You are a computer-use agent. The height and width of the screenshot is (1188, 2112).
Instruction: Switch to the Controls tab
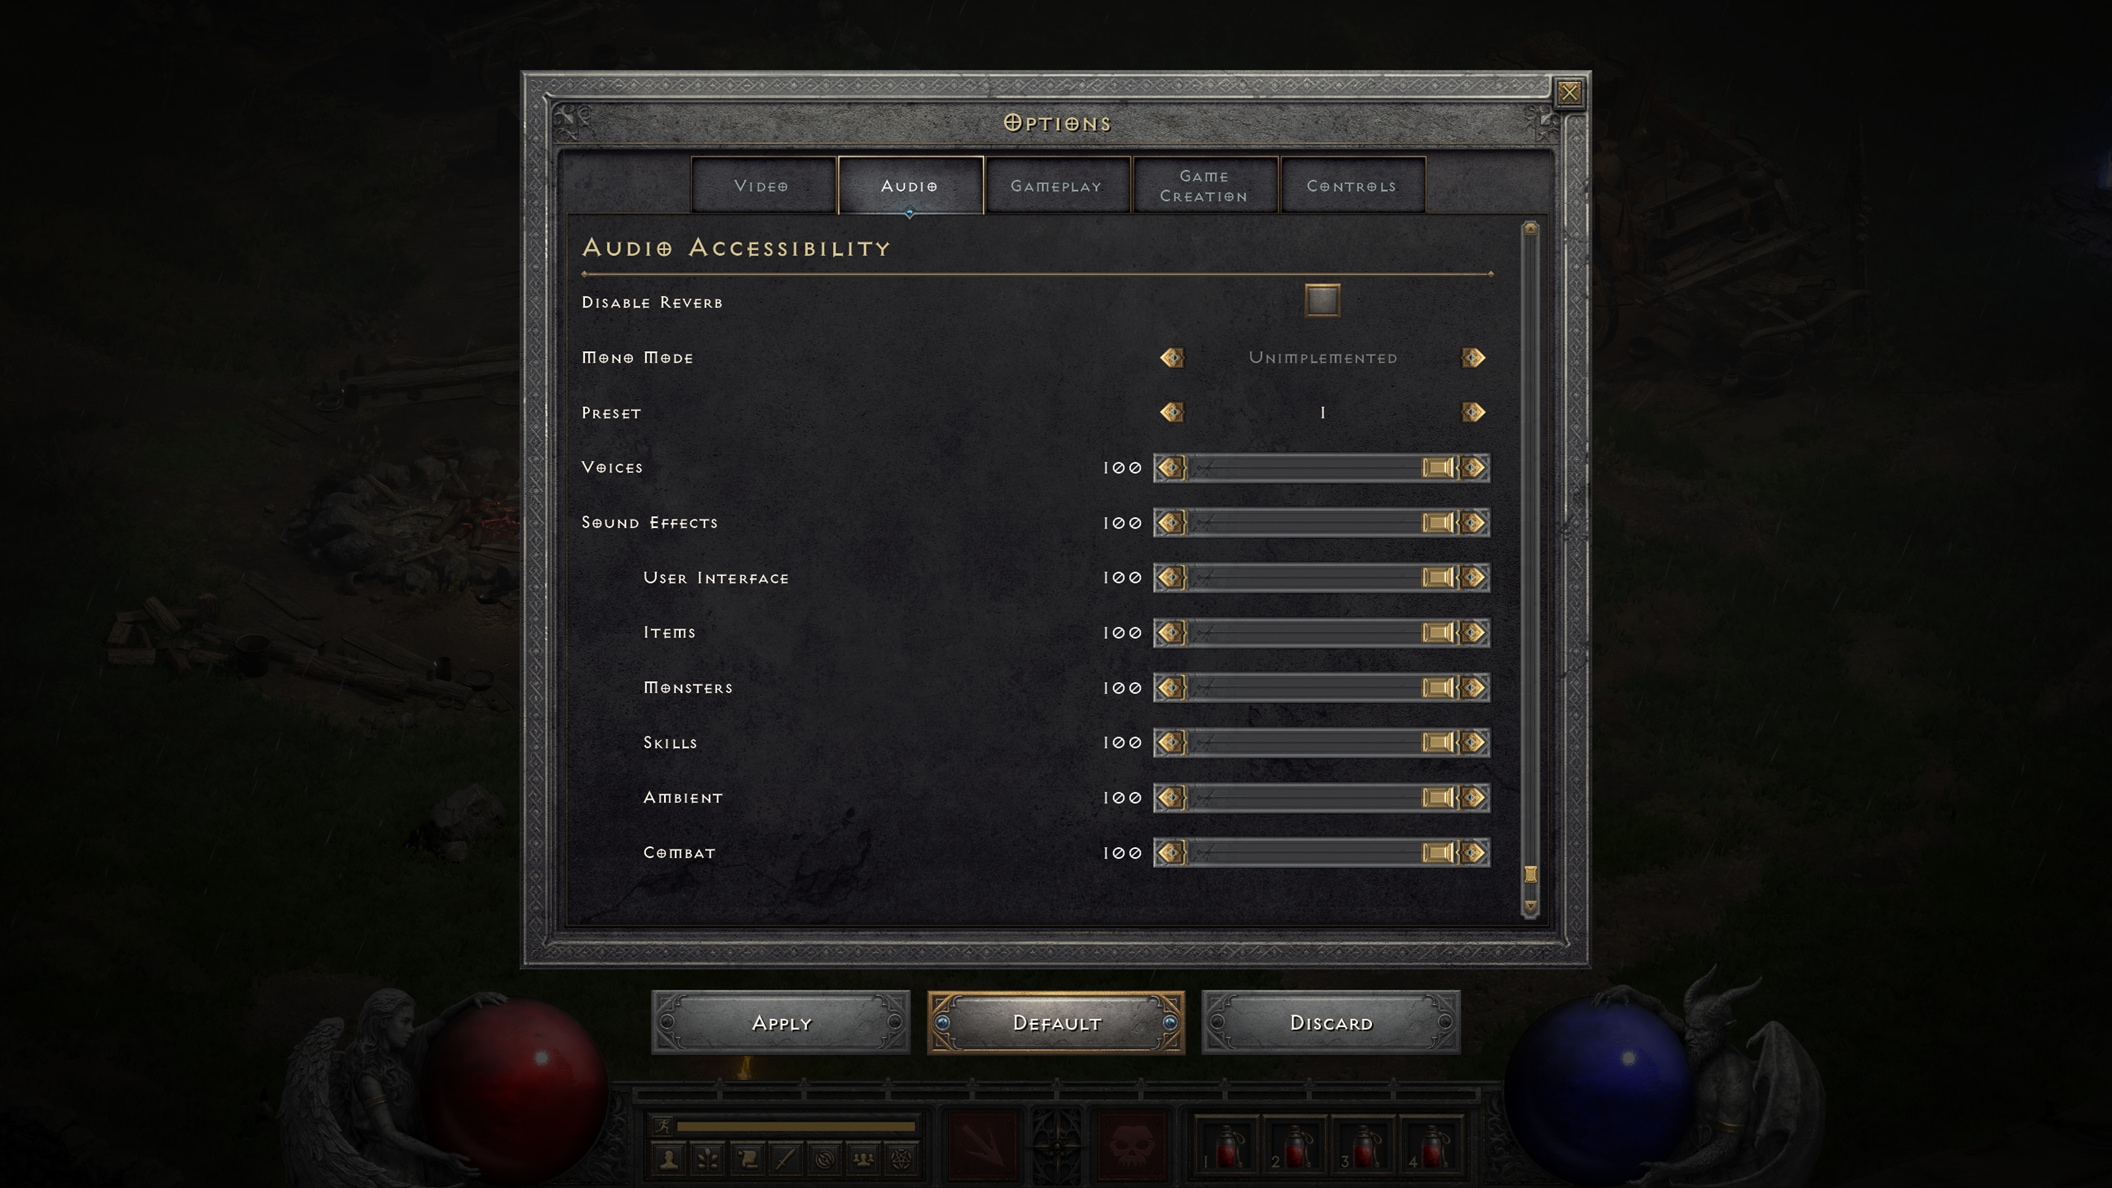click(1349, 184)
